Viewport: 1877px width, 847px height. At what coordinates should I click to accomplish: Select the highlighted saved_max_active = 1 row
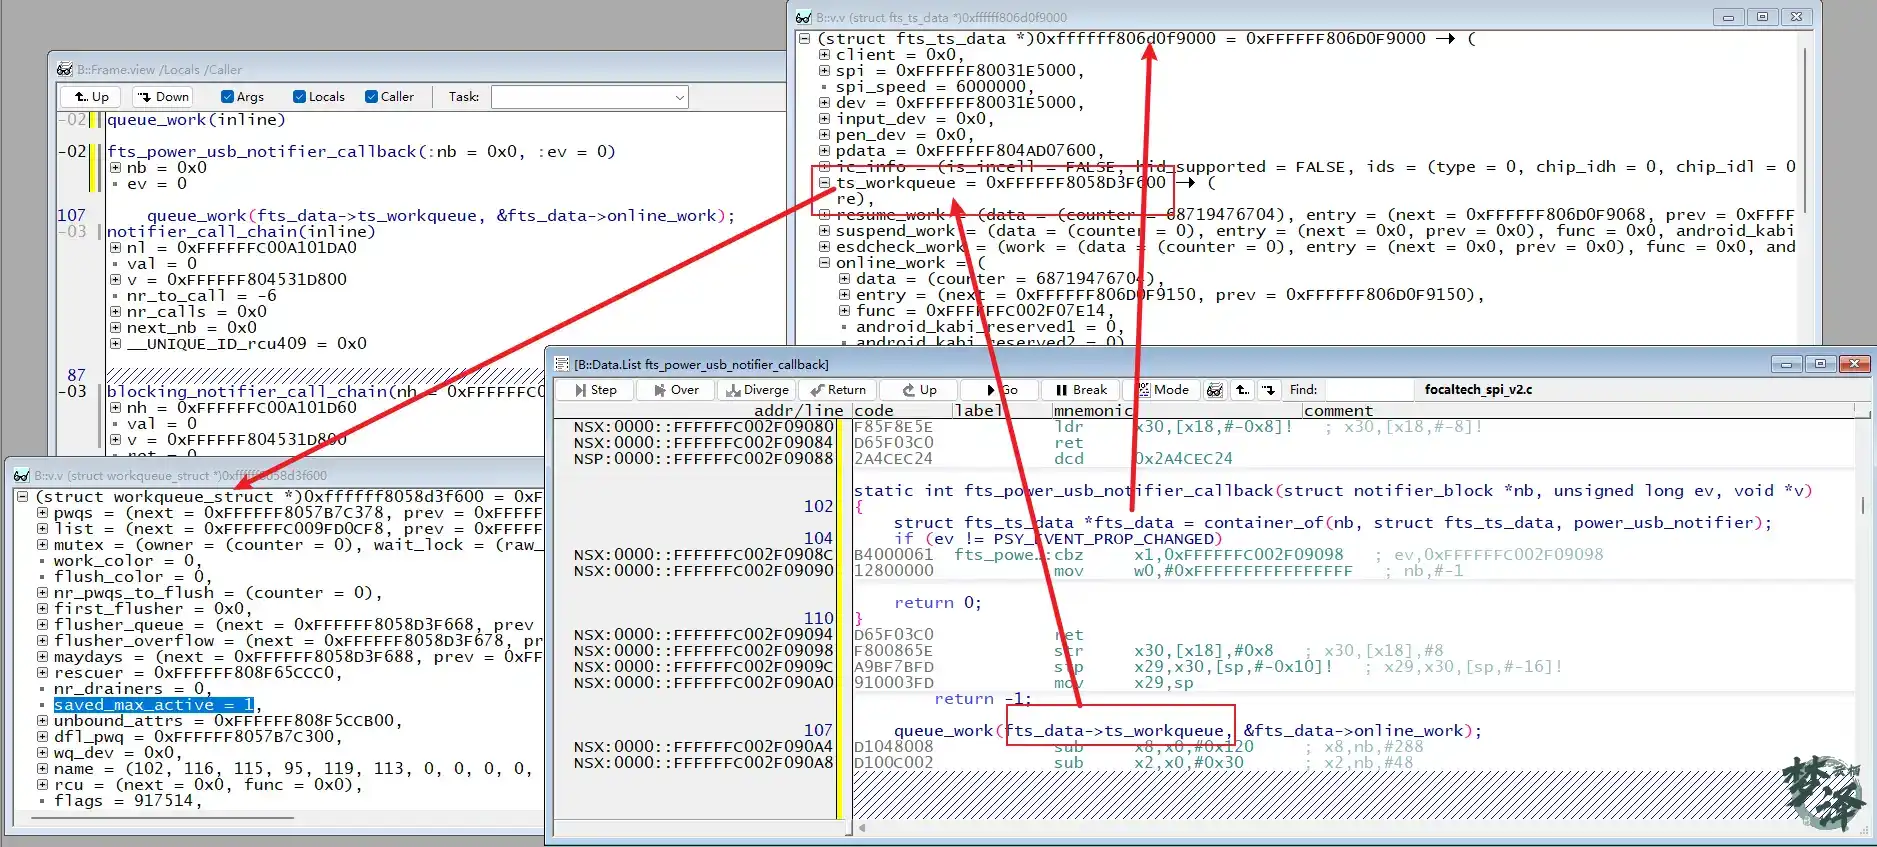point(154,705)
